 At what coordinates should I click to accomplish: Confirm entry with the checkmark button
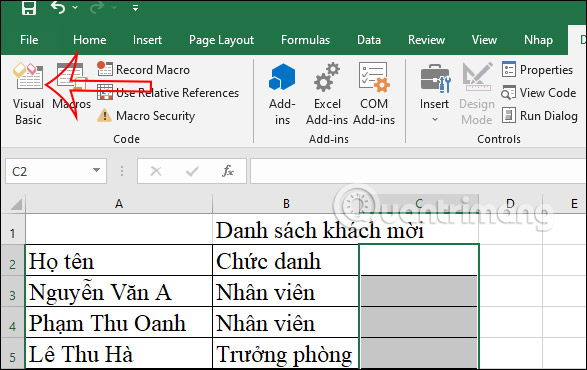tap(192, 172)
